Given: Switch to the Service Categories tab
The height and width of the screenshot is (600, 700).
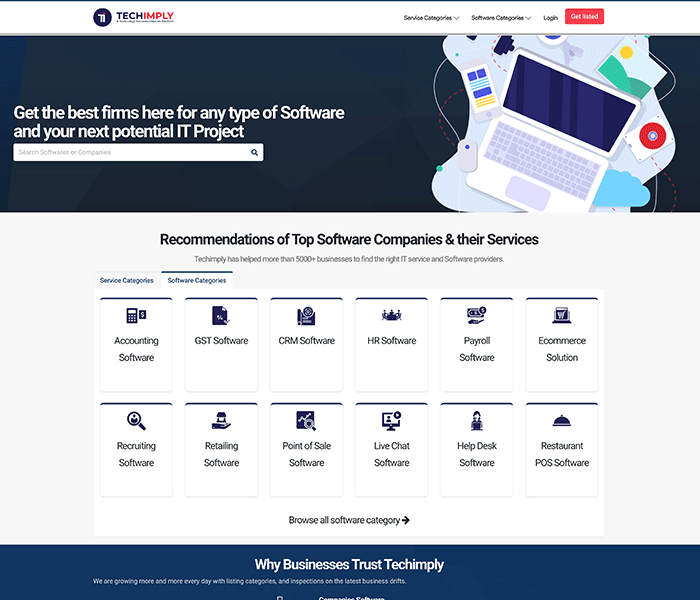Looking at the screenshot, I should point(127,281).
